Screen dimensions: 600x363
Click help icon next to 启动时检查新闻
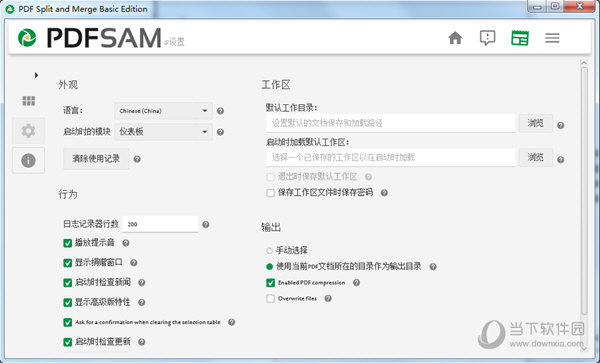tap(142, 283)
